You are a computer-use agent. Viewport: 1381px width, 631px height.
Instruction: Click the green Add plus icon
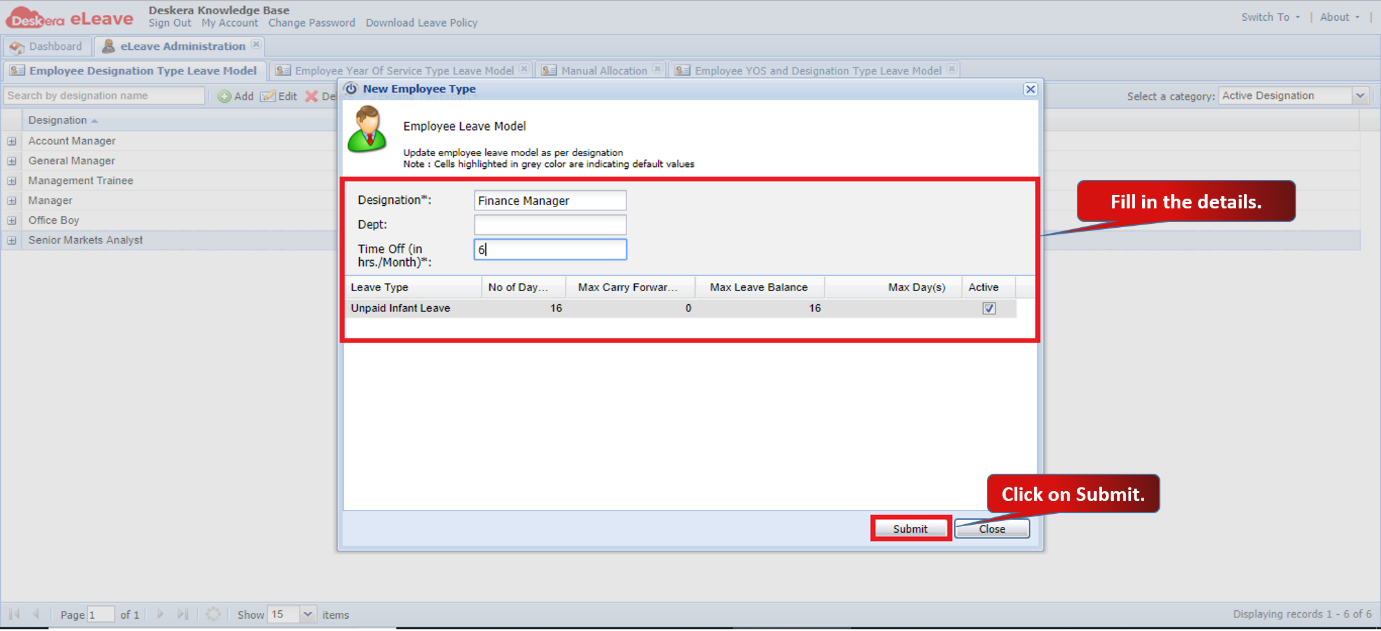coord(225,96)
